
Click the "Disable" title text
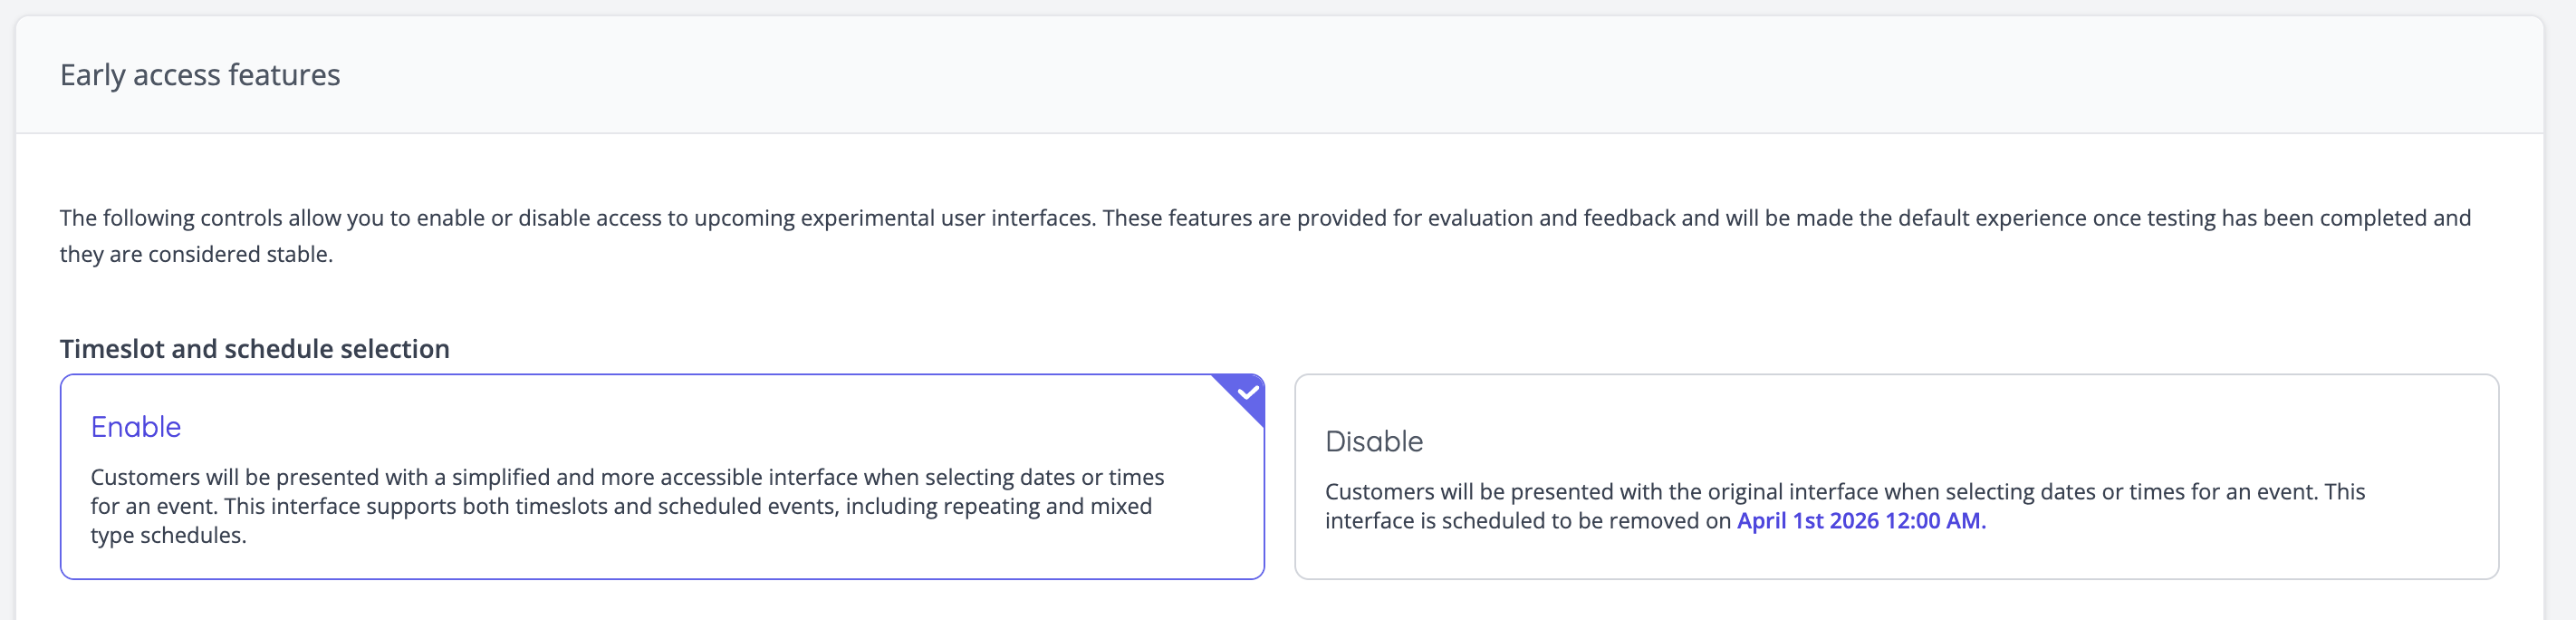1373,441
